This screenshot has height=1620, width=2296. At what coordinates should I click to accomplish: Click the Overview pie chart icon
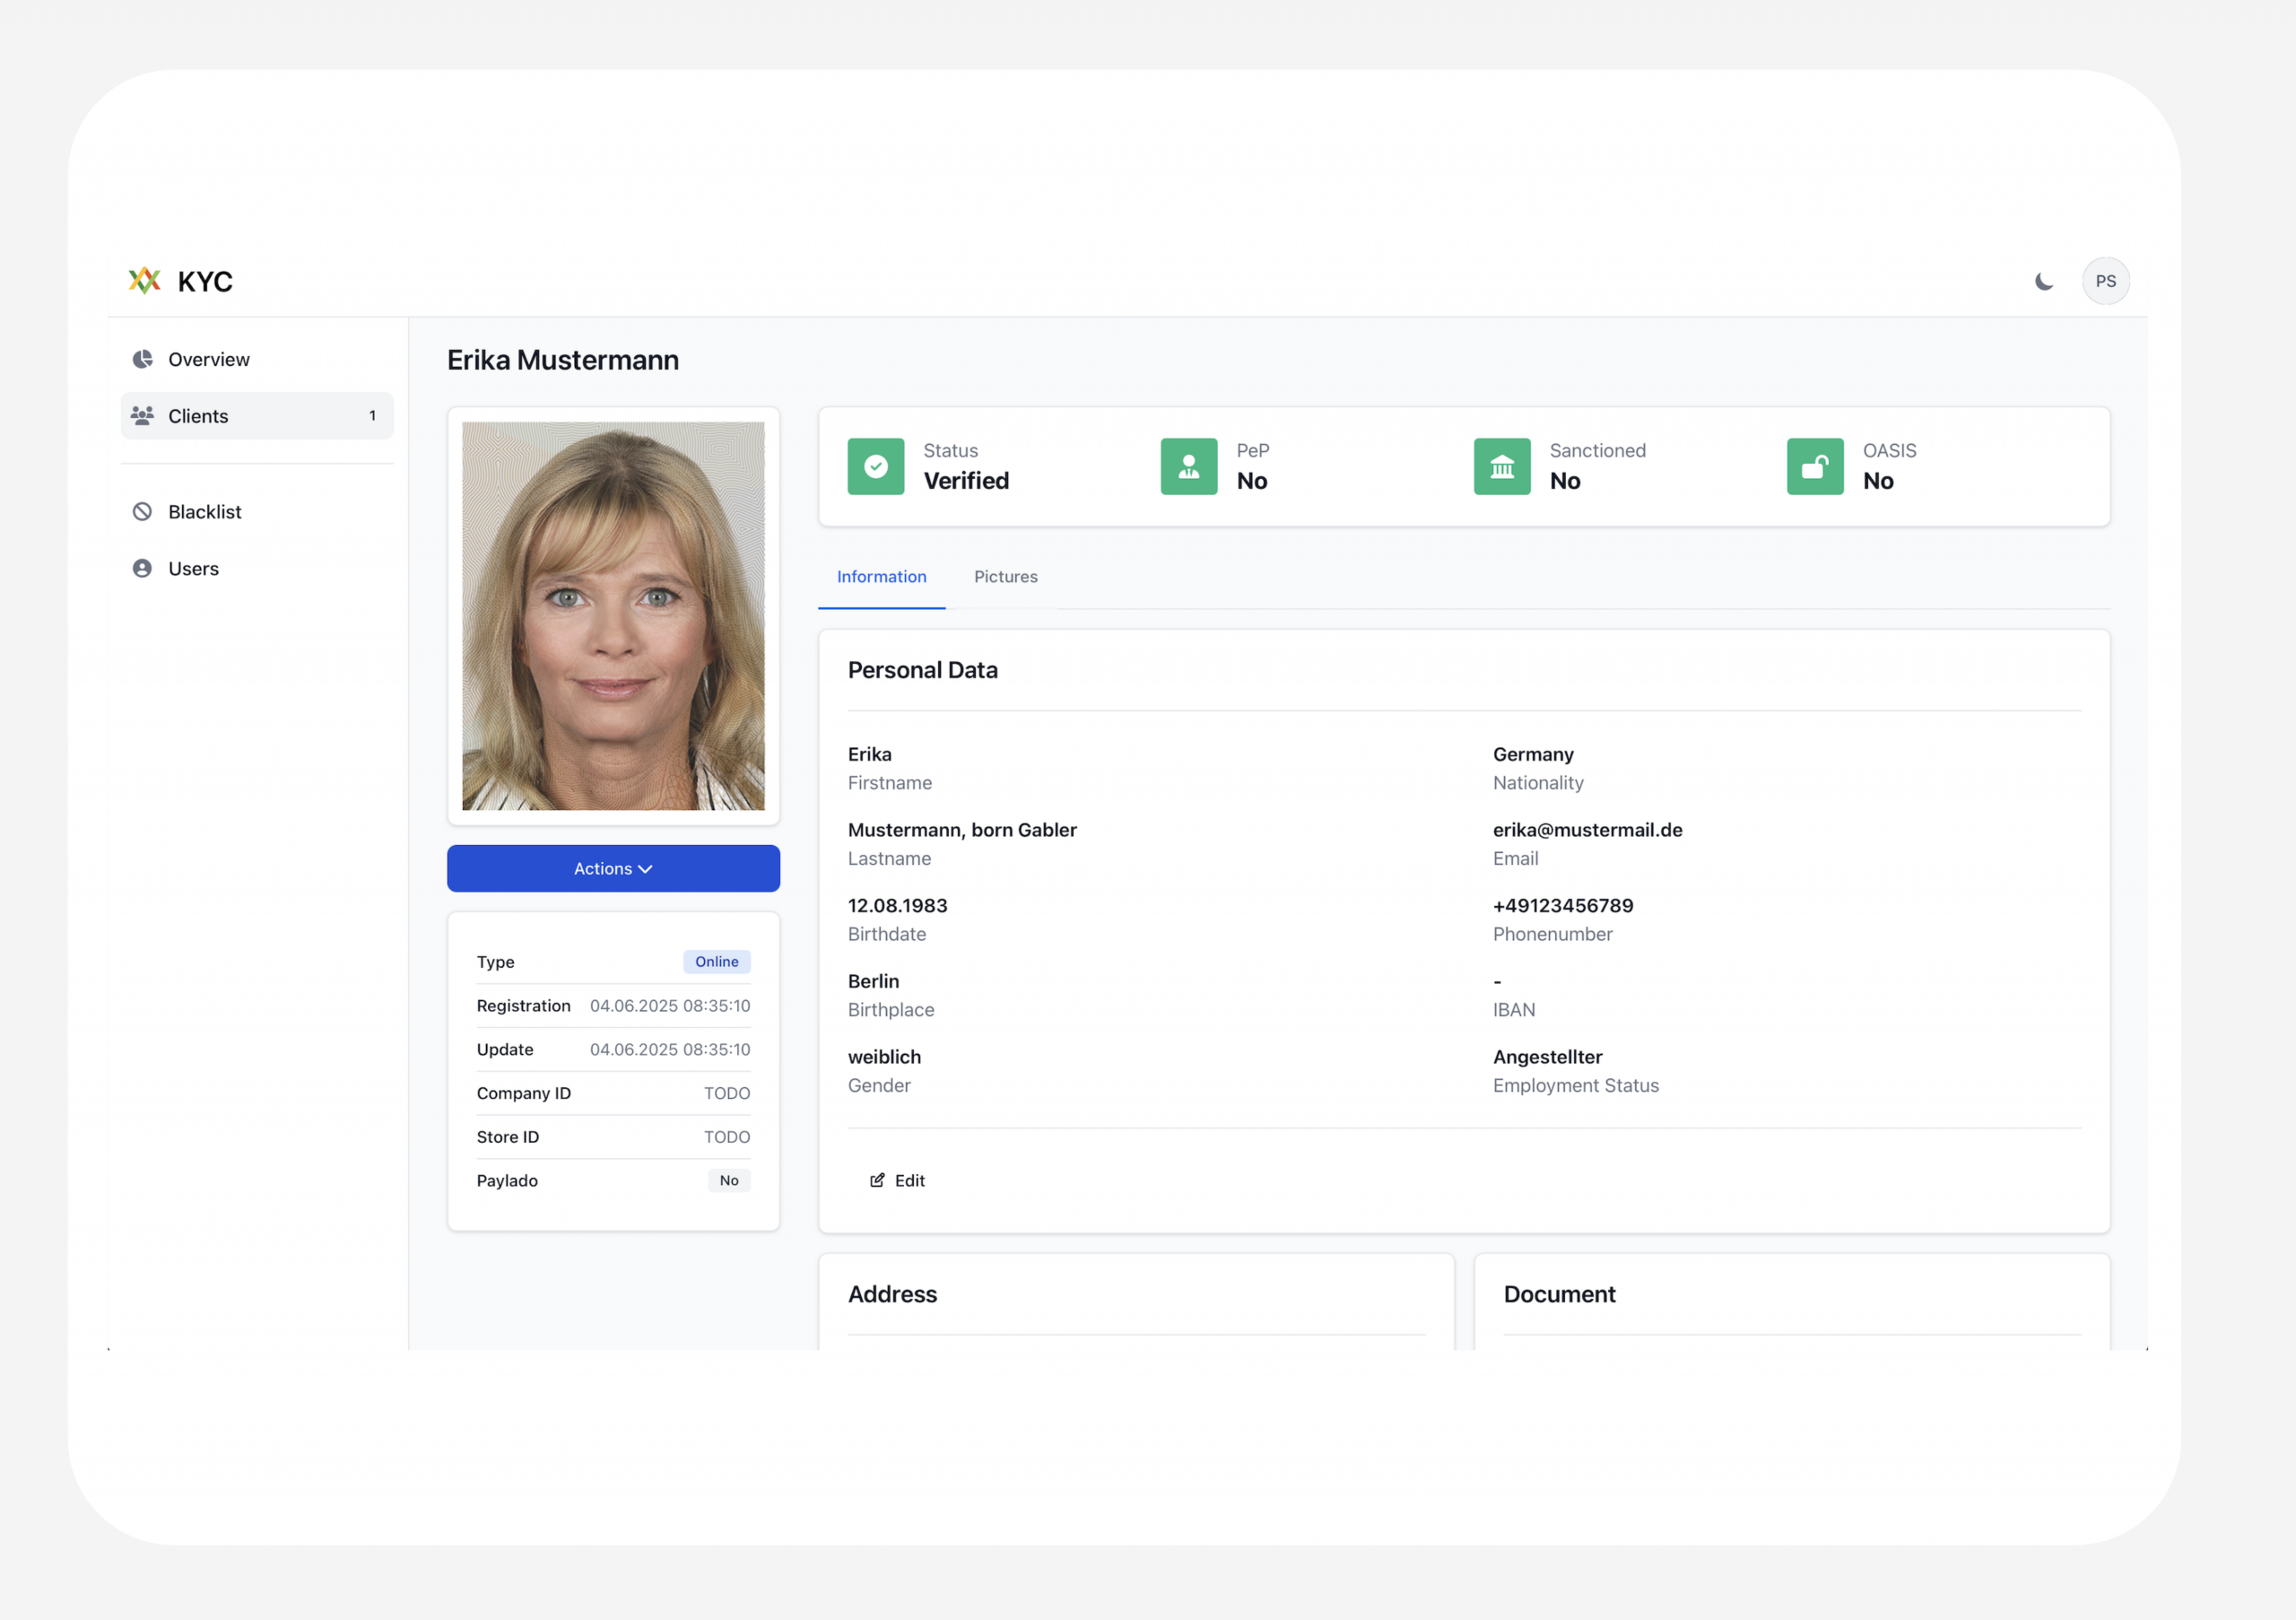pyautogui.click(x=143, y=359)
